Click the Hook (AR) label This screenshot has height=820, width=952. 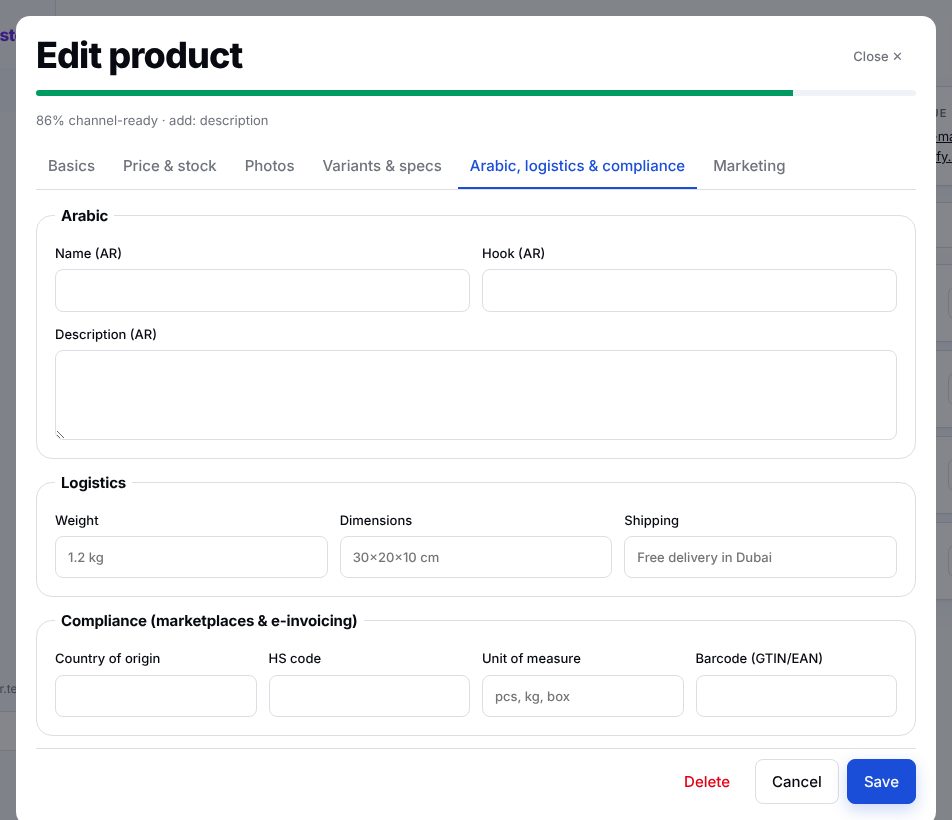513,254
